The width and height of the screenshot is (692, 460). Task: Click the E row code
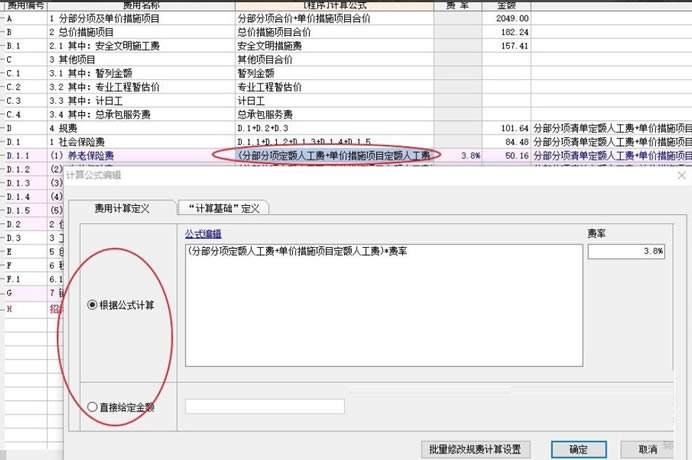9,252
